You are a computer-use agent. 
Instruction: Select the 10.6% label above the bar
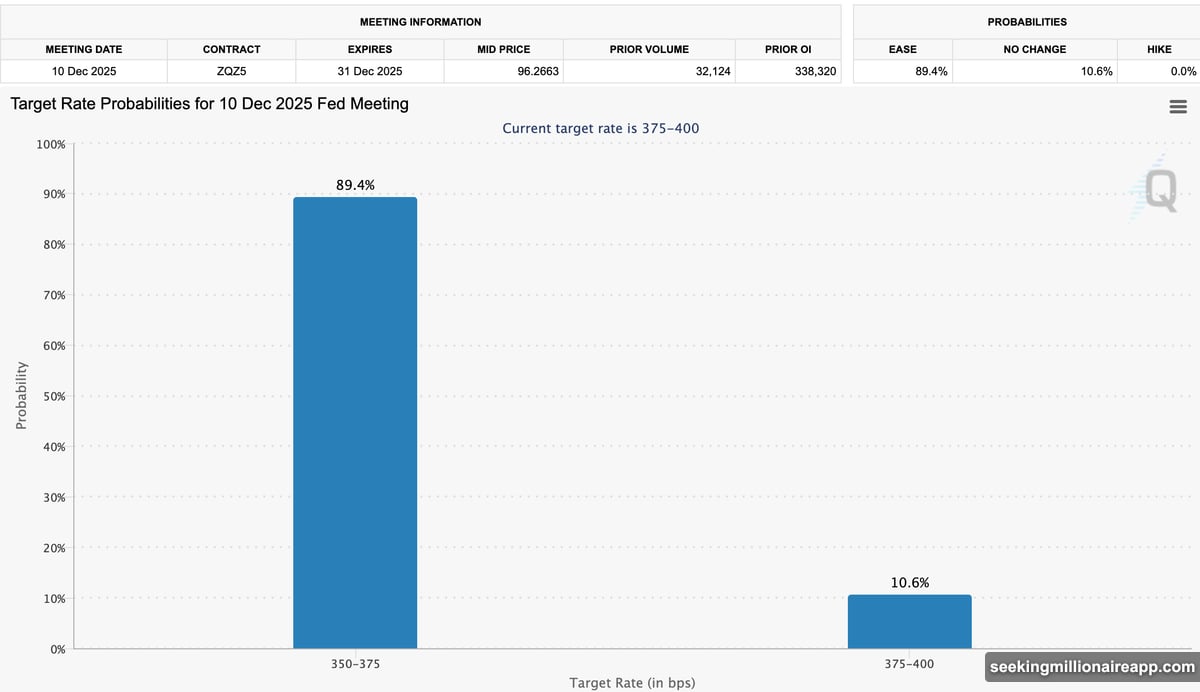coord(909,583)
